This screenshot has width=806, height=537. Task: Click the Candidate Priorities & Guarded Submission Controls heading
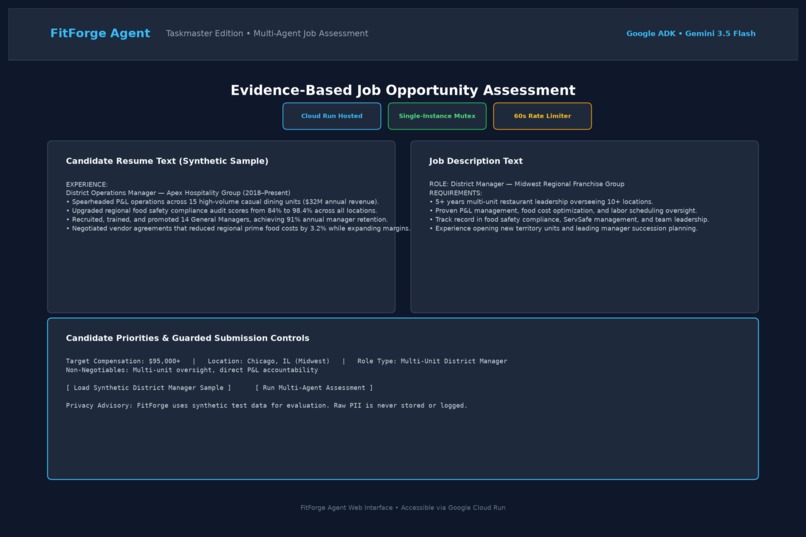pos(188,338)
